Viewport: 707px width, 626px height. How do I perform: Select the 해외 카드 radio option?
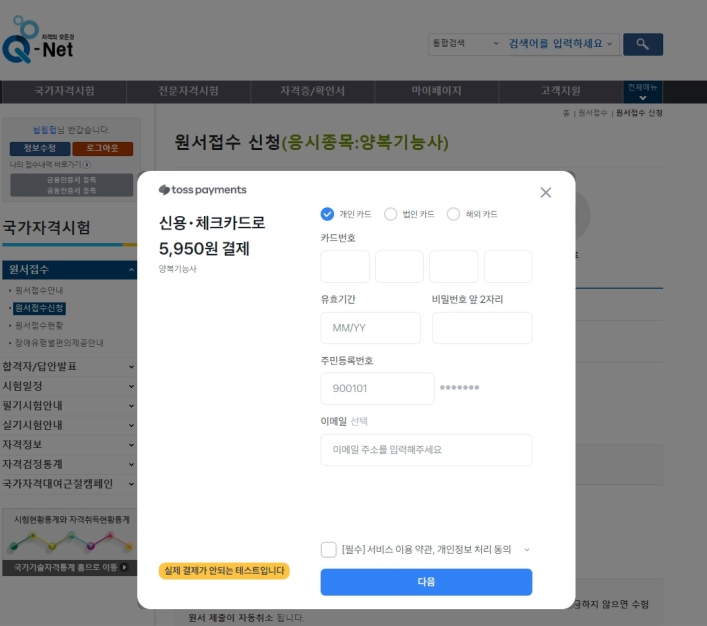coord(453,214)
